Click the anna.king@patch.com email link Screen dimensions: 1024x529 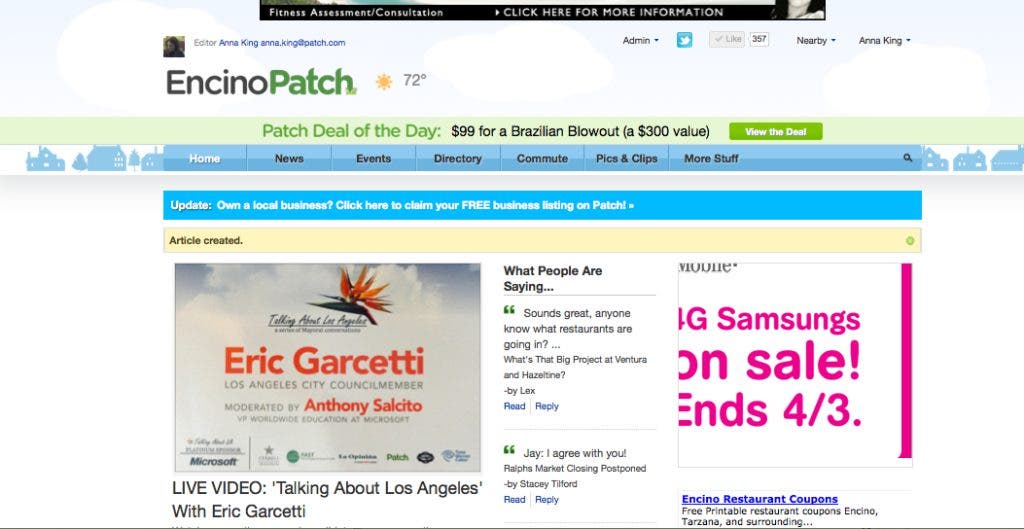click(x=303, y=42)
